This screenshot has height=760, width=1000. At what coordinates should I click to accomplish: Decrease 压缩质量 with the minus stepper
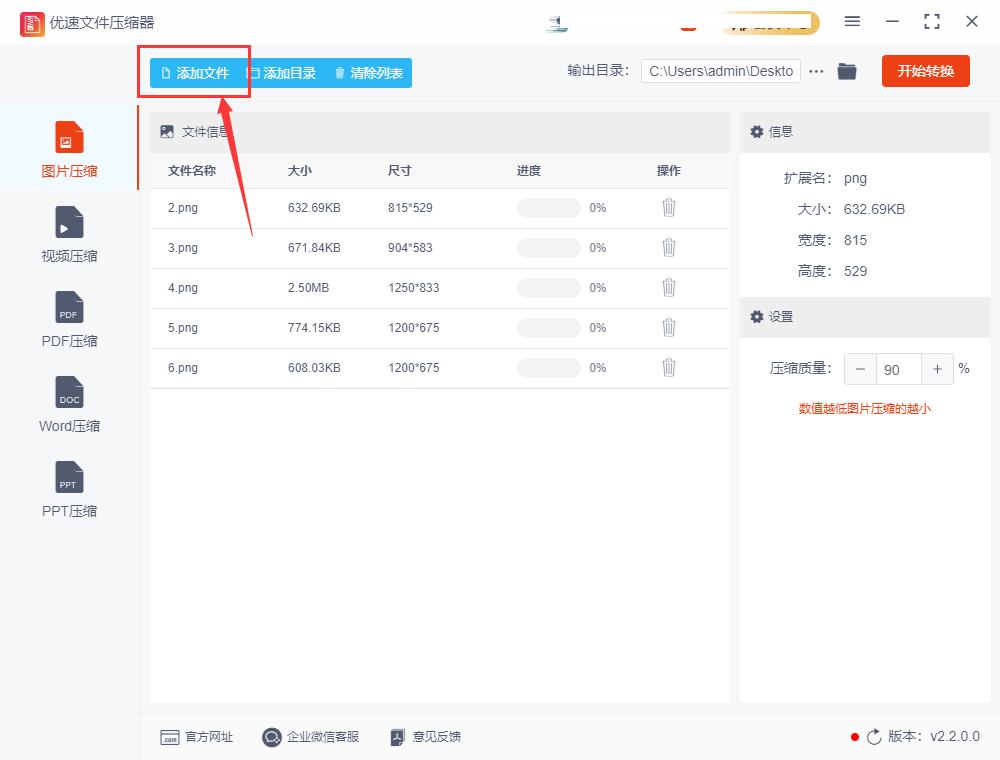pyautogui.click(x=860, y=369)
